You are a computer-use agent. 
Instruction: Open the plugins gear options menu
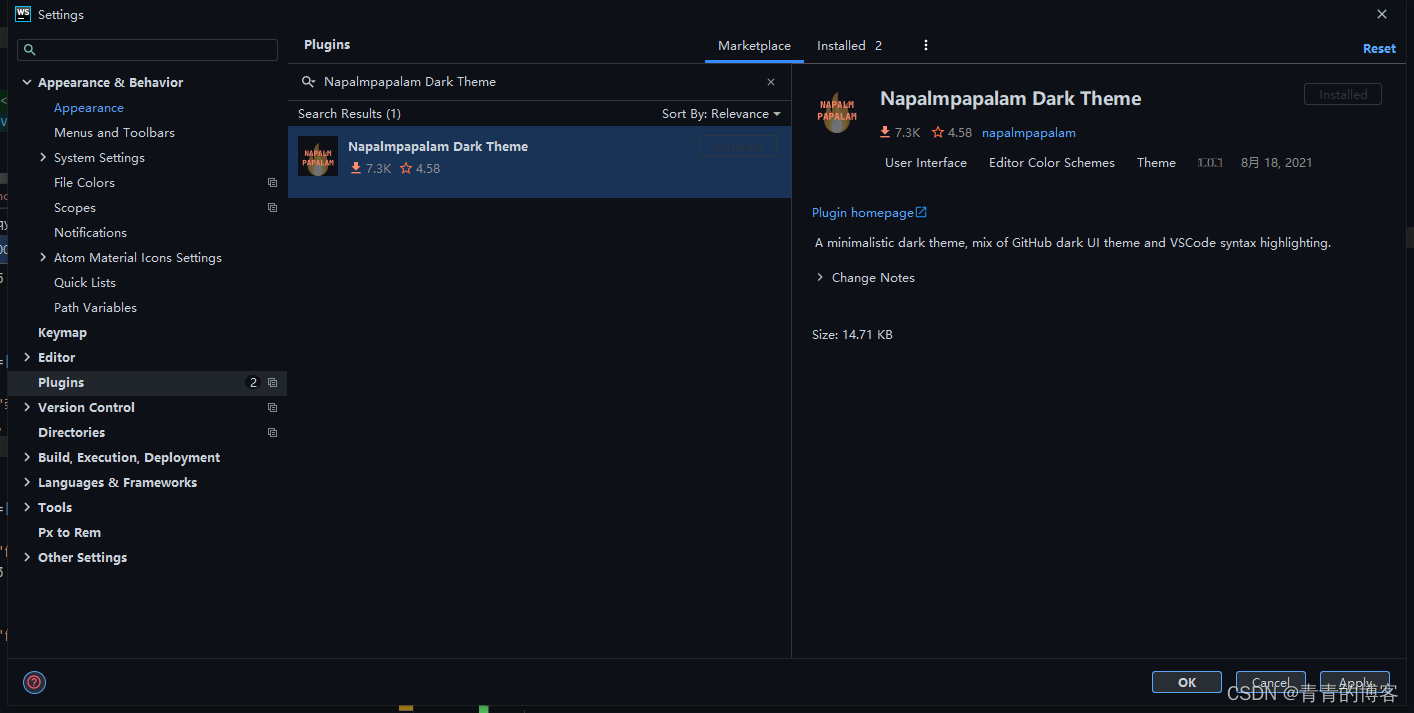[x=926, y=45]
